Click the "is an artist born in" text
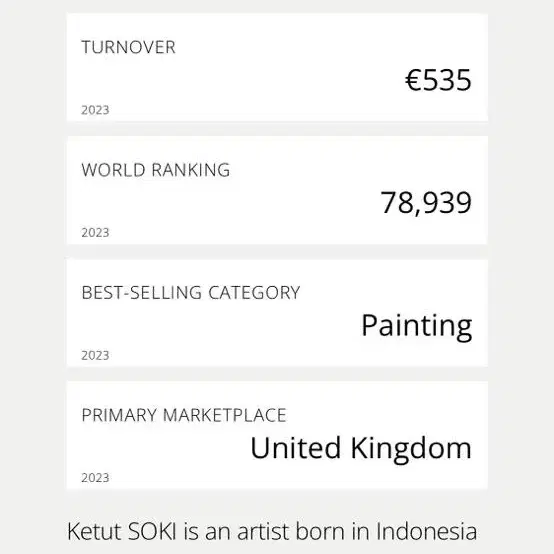 (x=276, y=531)
